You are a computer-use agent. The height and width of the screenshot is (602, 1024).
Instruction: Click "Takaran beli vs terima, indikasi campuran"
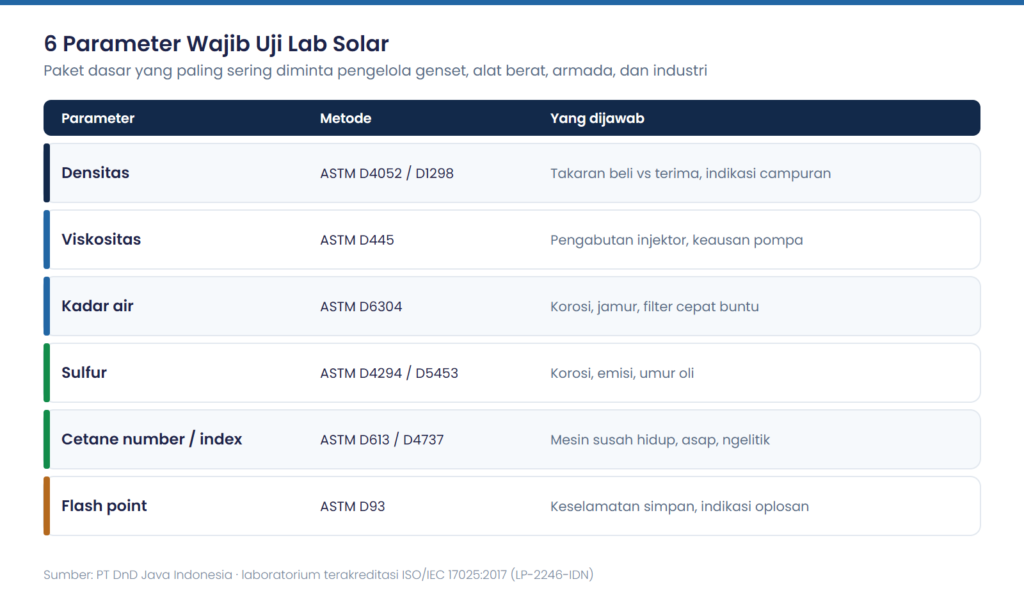click(x=690, y=174)
